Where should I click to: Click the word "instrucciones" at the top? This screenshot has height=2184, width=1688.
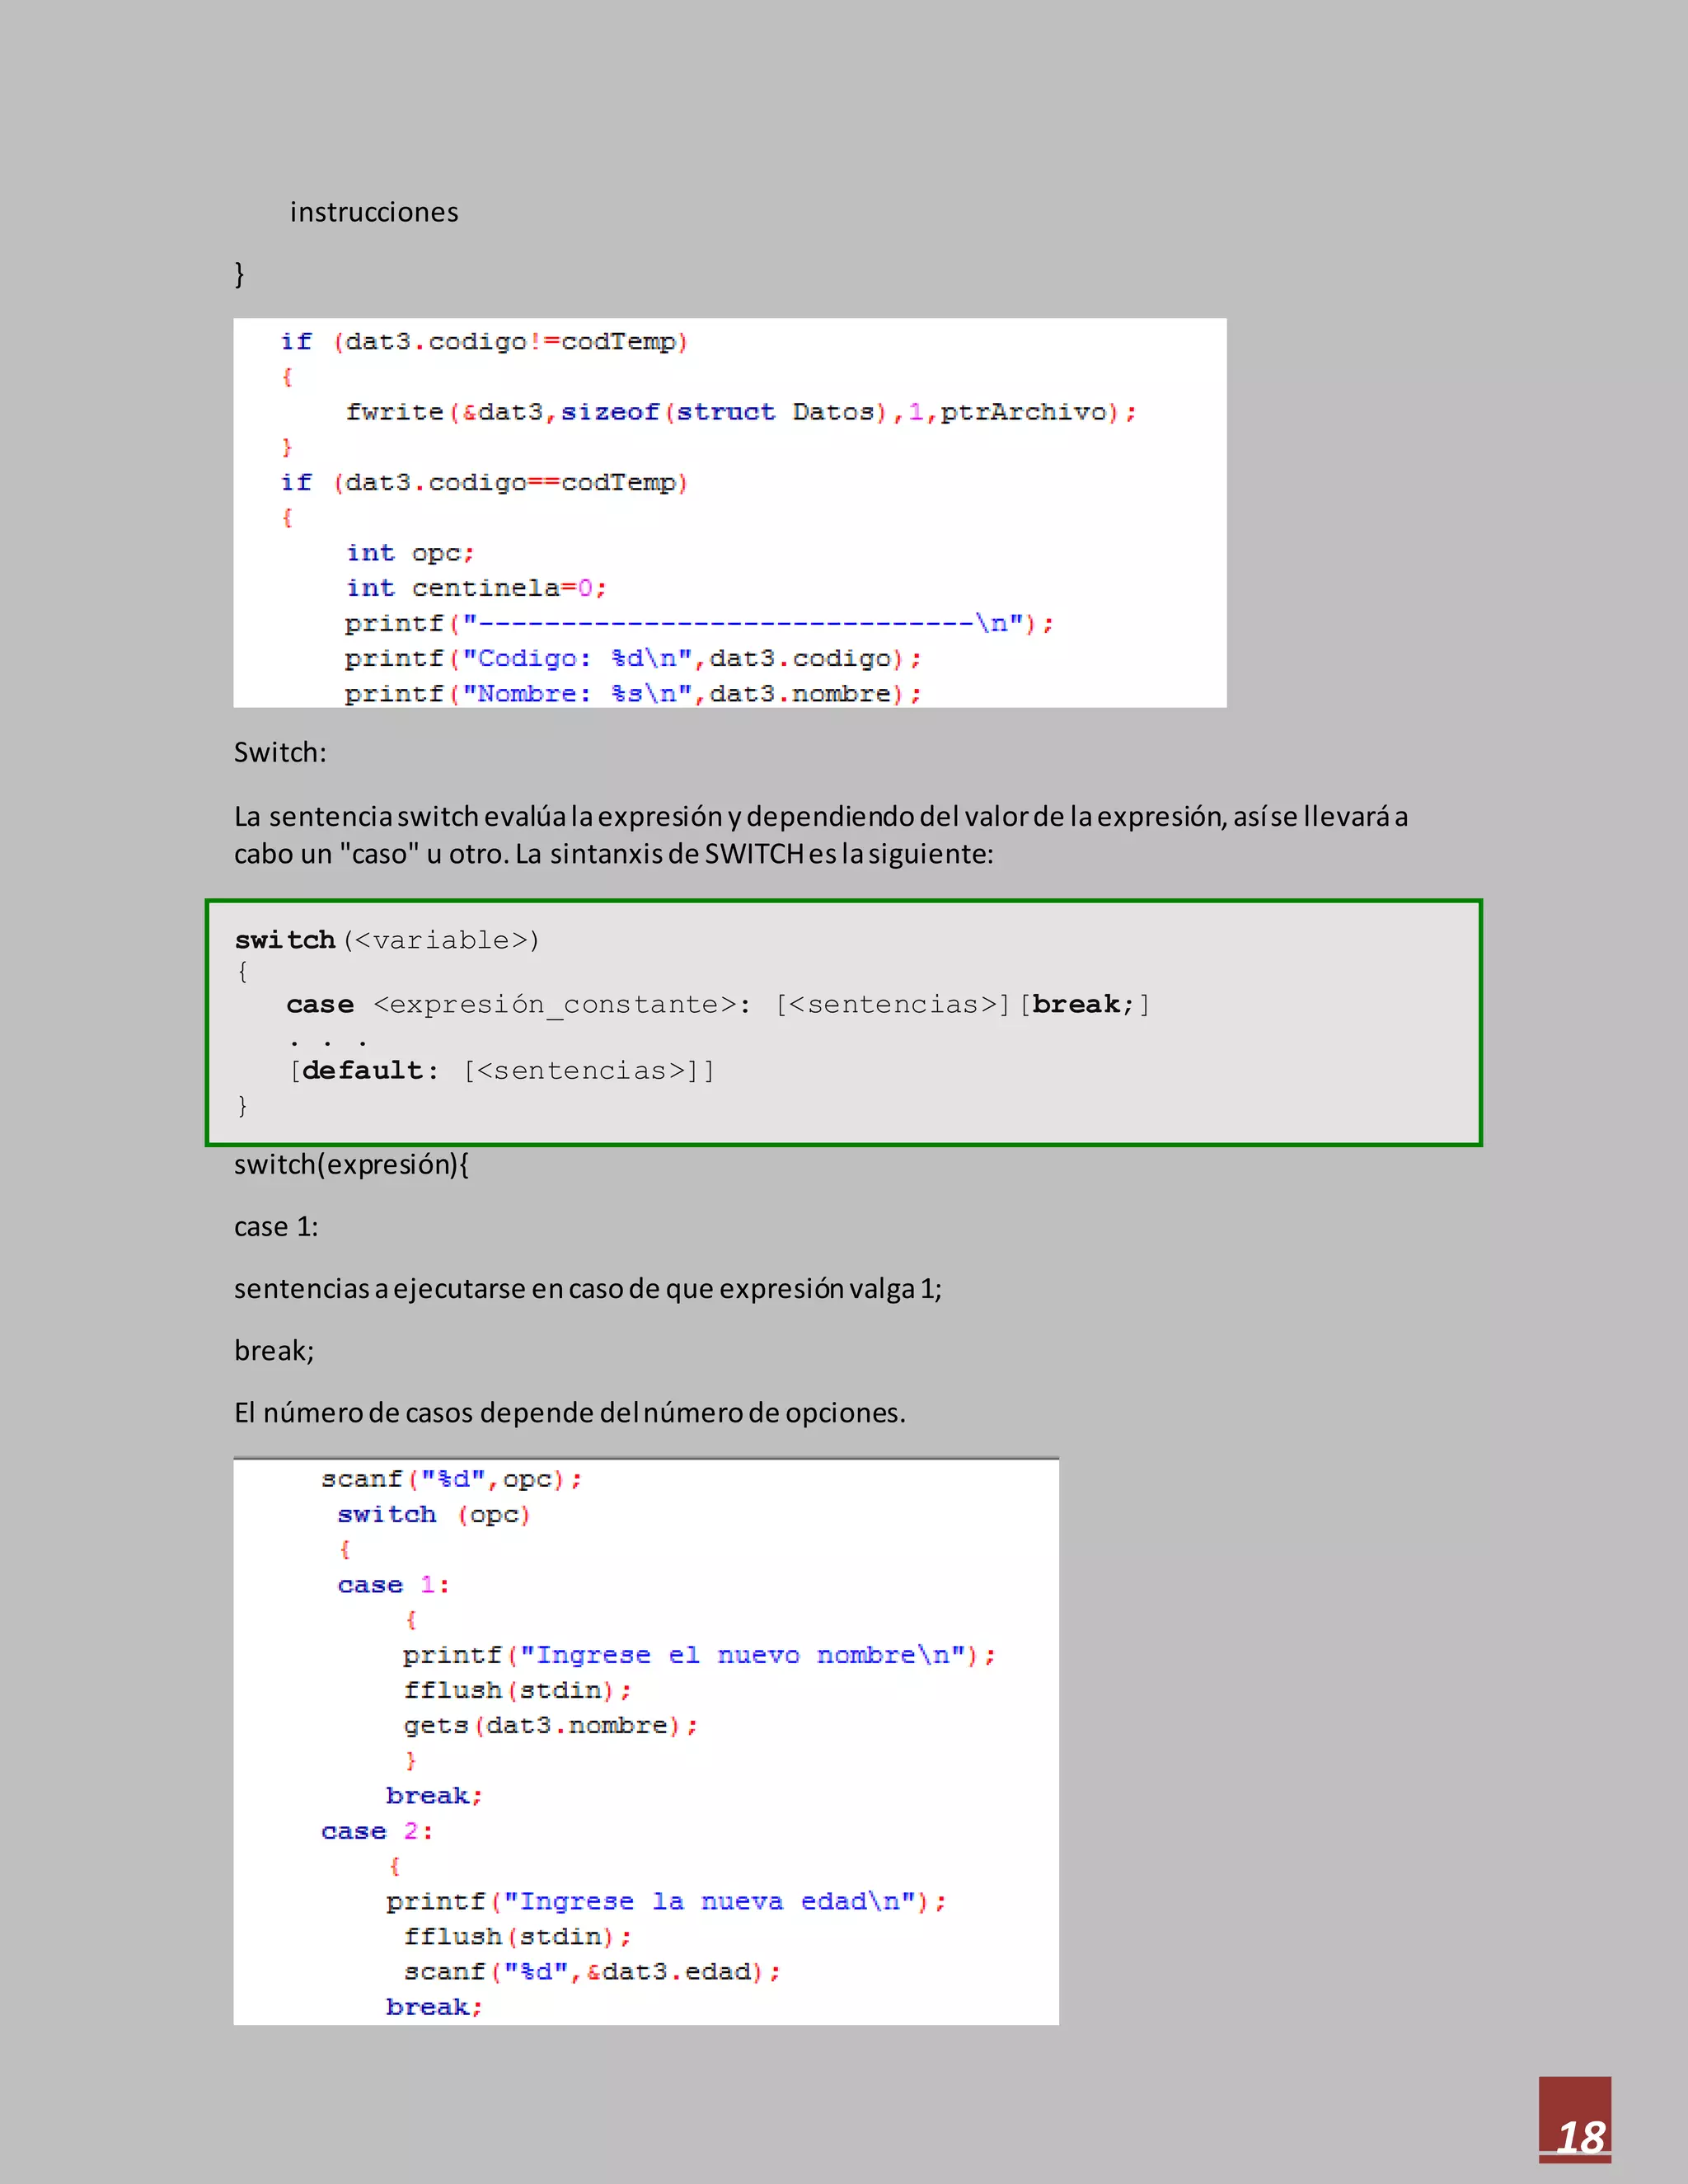(x=374, y=212)
